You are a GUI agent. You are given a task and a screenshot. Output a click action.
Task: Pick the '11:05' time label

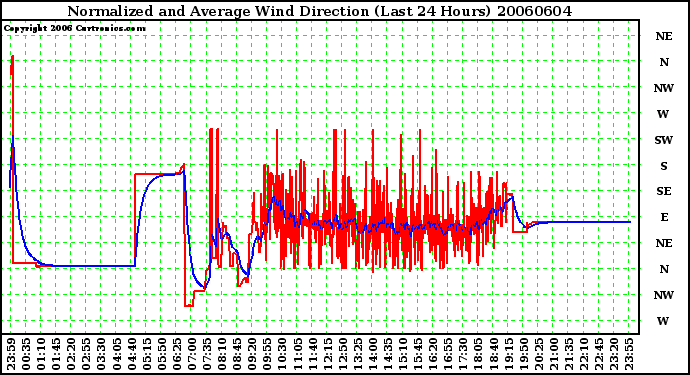(297, 354)
